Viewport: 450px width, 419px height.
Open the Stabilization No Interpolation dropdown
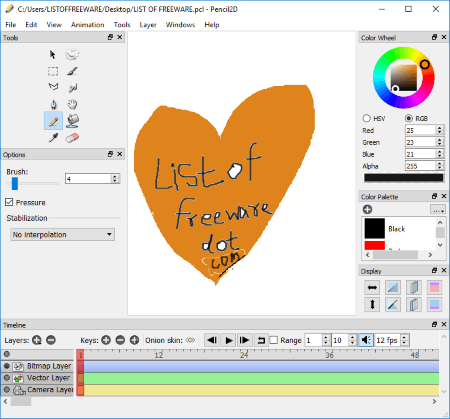pyautogui.click(x=63, y=234)
